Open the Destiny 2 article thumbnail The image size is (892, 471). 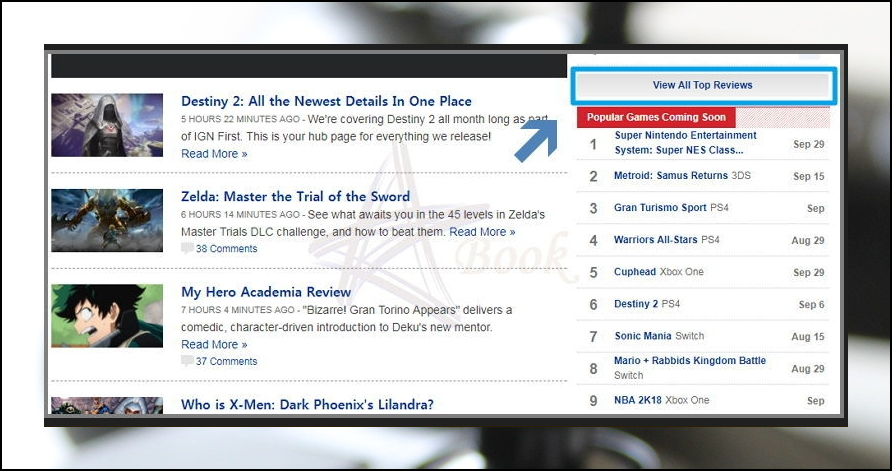107,125
